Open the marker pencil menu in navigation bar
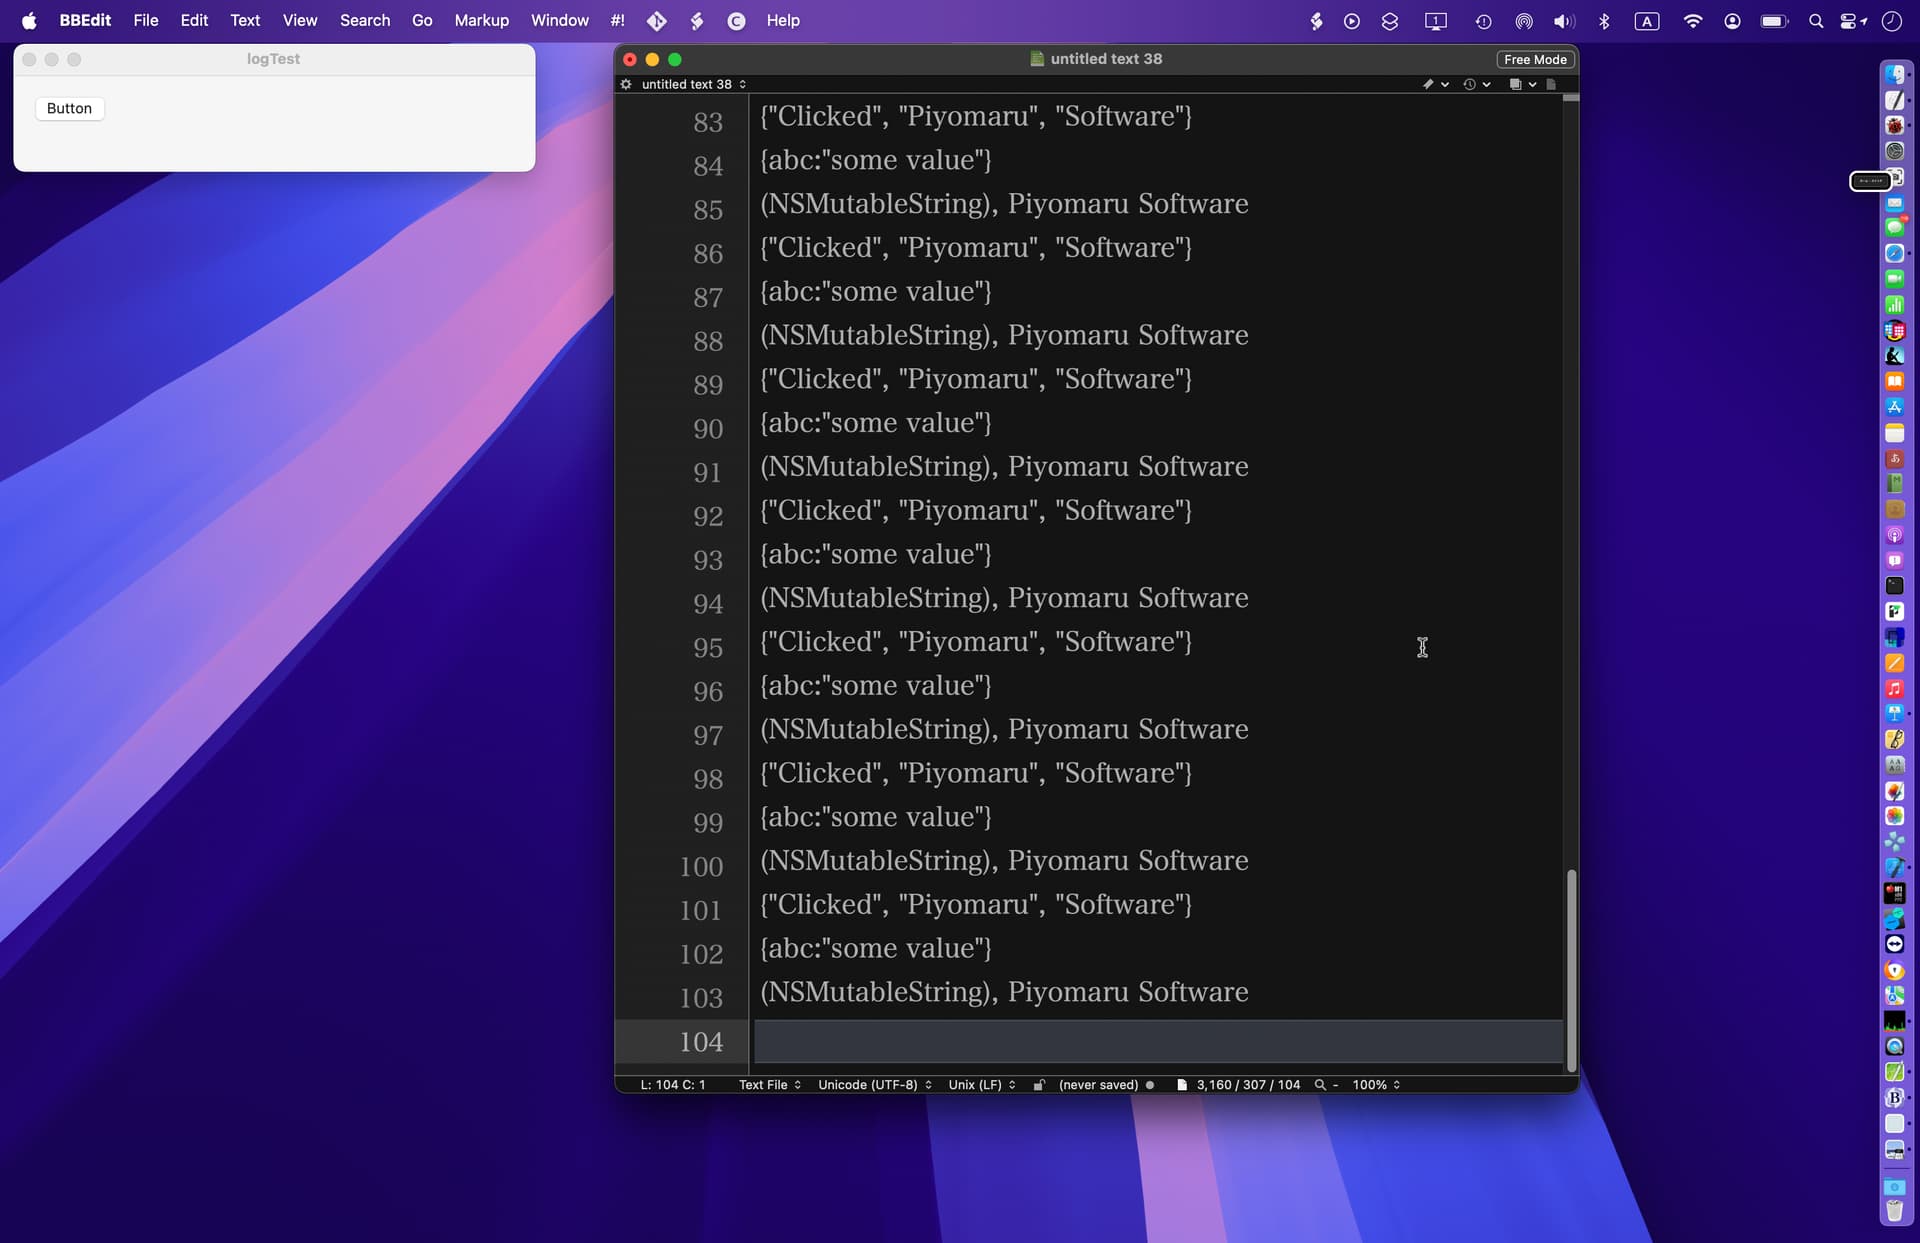Image resolution: width=1920 pixels, height=1243 pixels. pos(1435,84)
